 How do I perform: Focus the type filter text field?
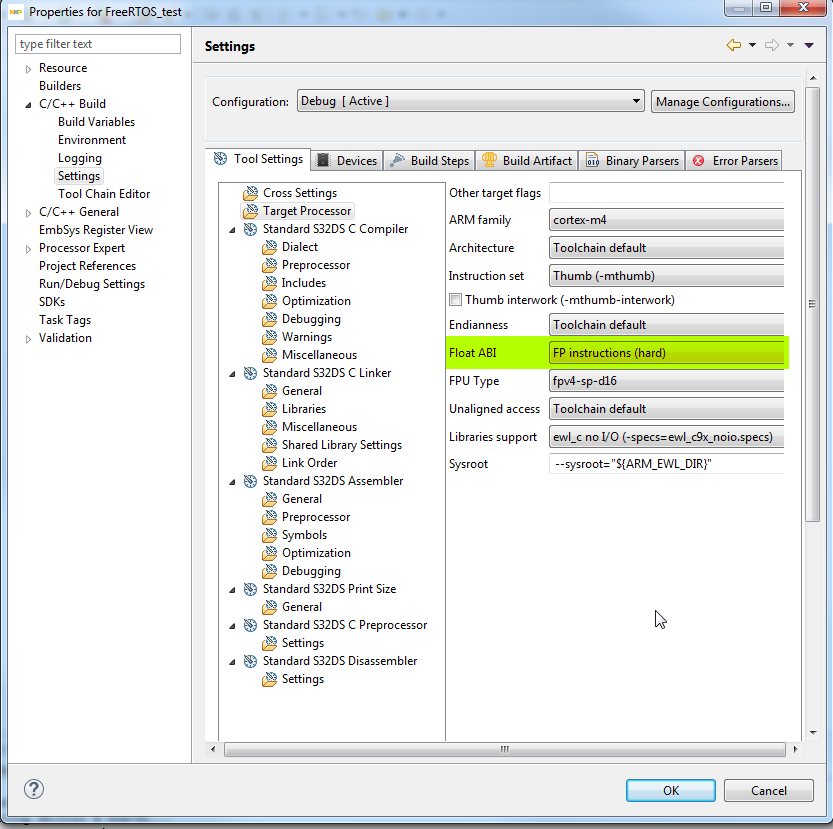coord(98,44)
